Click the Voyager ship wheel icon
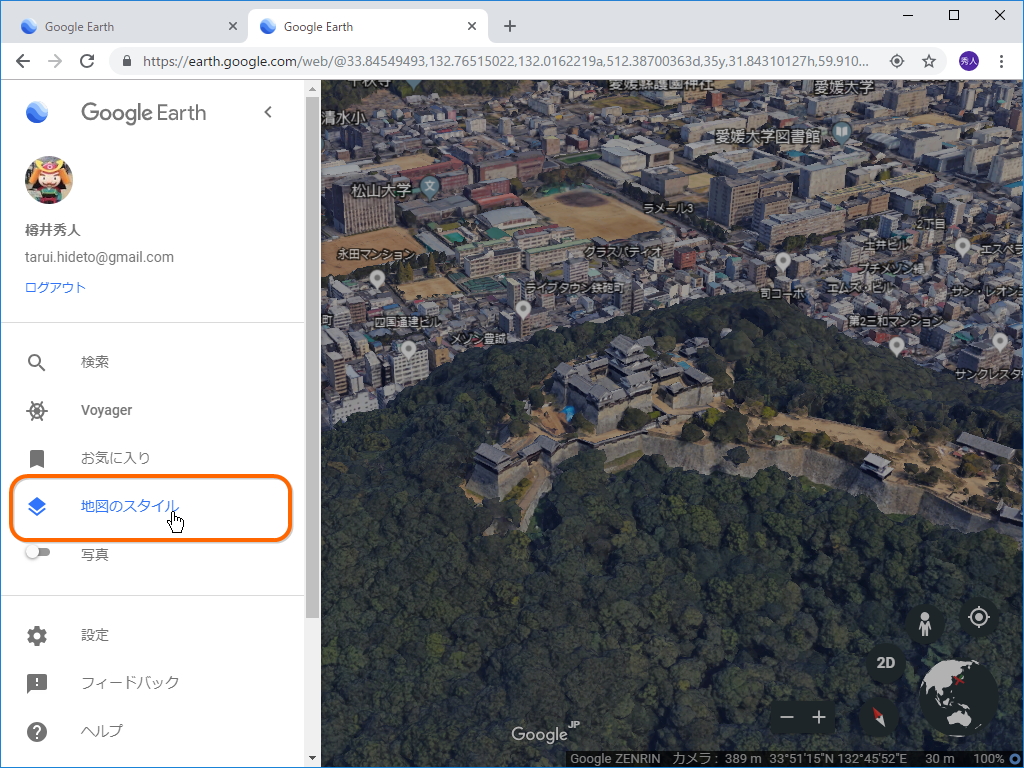 (37, 410)
